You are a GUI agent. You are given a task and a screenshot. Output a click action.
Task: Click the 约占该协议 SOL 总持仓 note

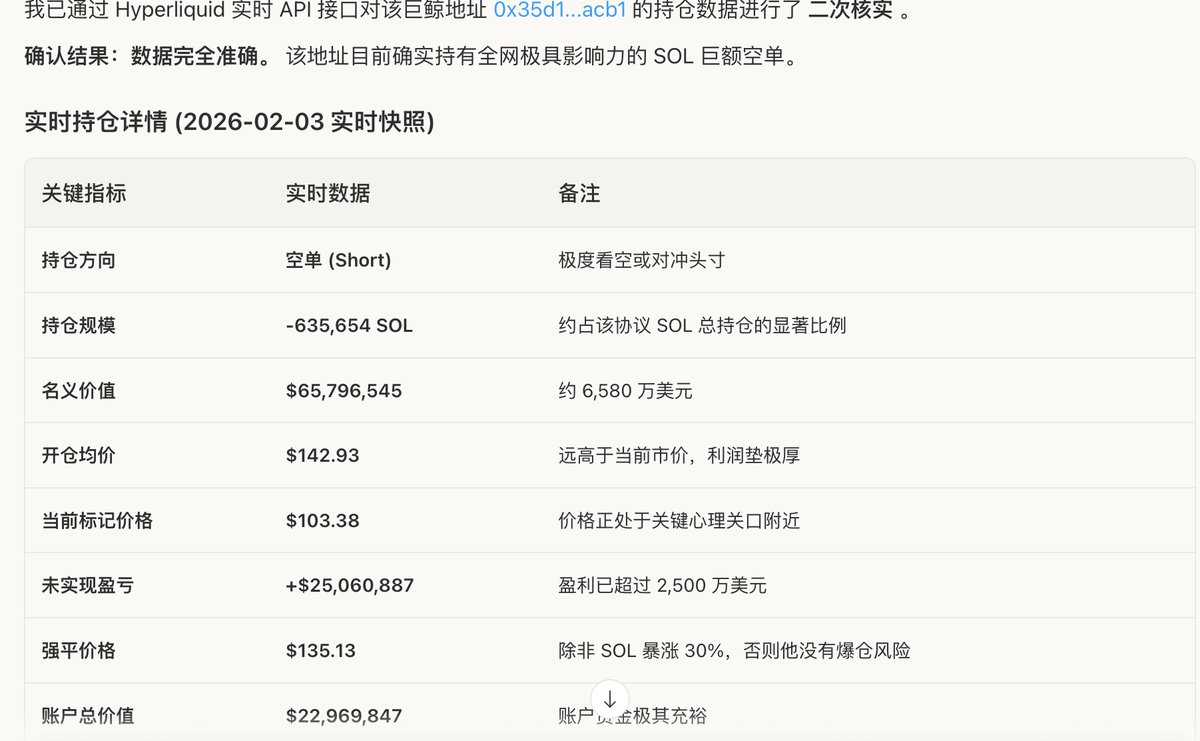point(702,325)
